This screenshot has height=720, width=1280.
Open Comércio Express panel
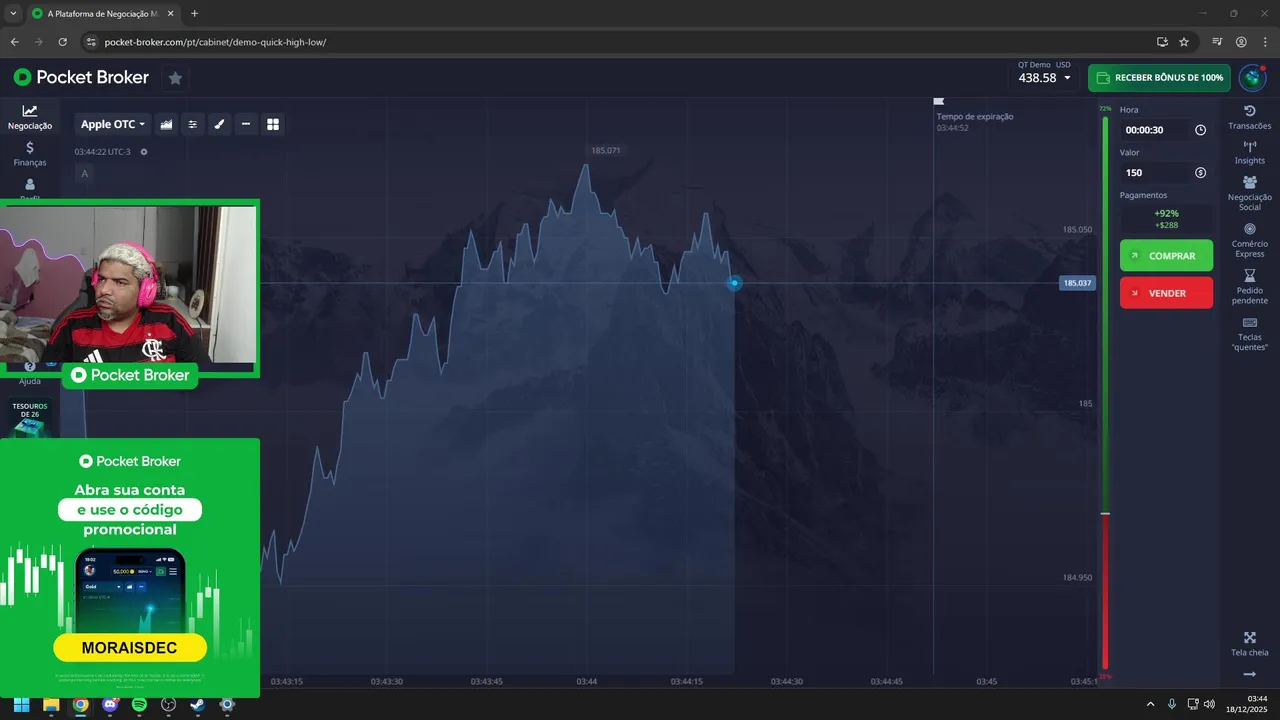[x=1250, y=240]
